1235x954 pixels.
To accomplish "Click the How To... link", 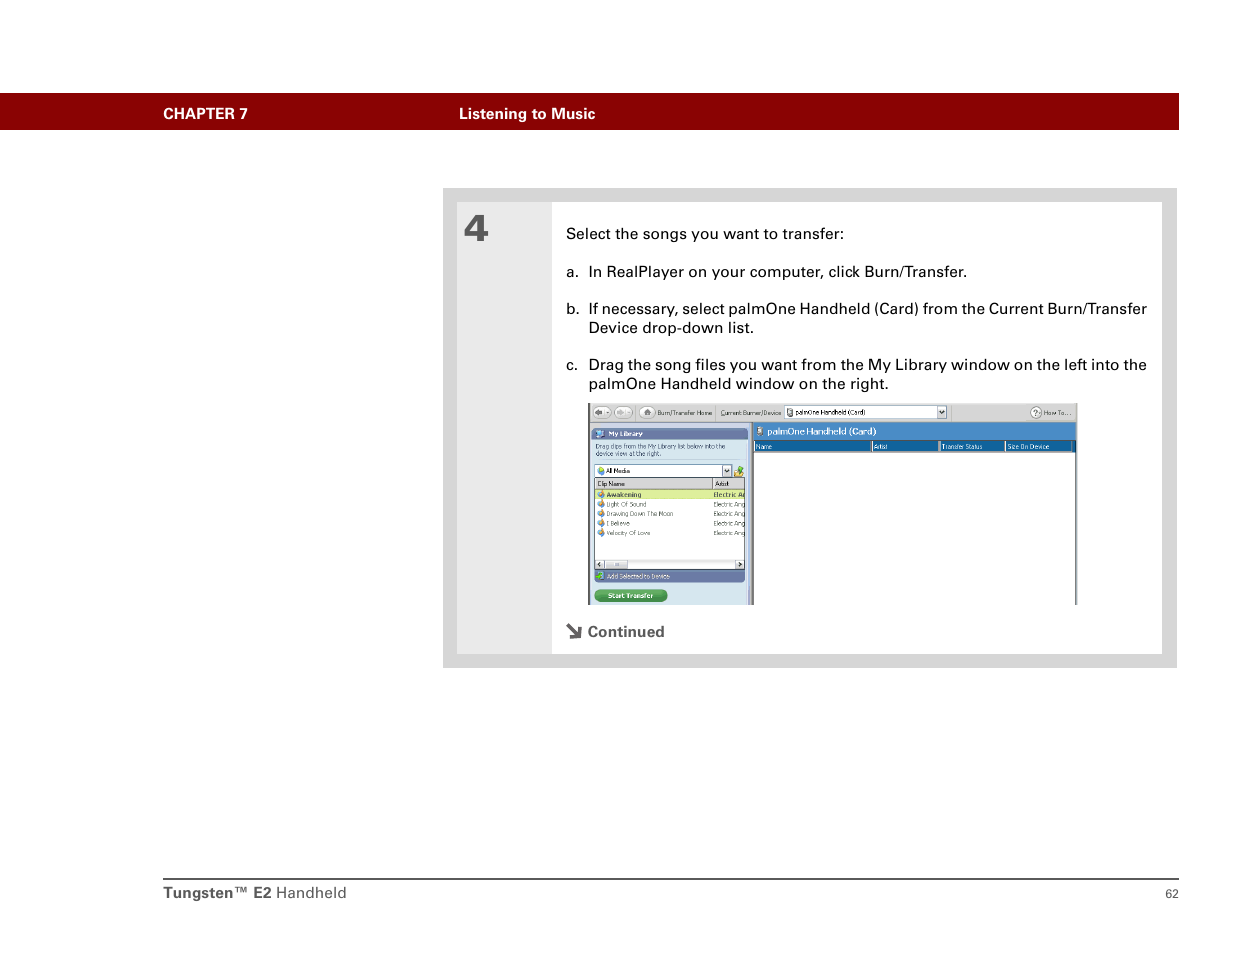I will tap(1057, 413).
